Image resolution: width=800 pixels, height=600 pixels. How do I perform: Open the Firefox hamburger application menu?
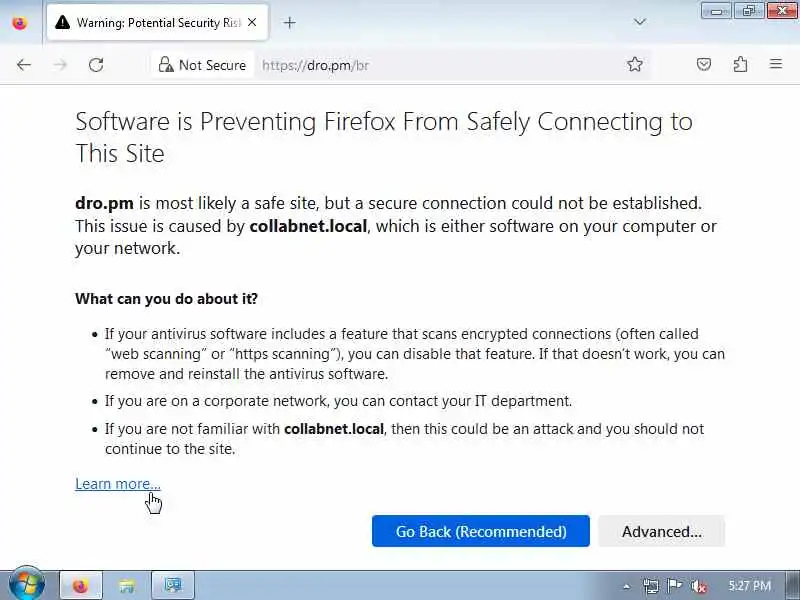[x=776, y=65]
